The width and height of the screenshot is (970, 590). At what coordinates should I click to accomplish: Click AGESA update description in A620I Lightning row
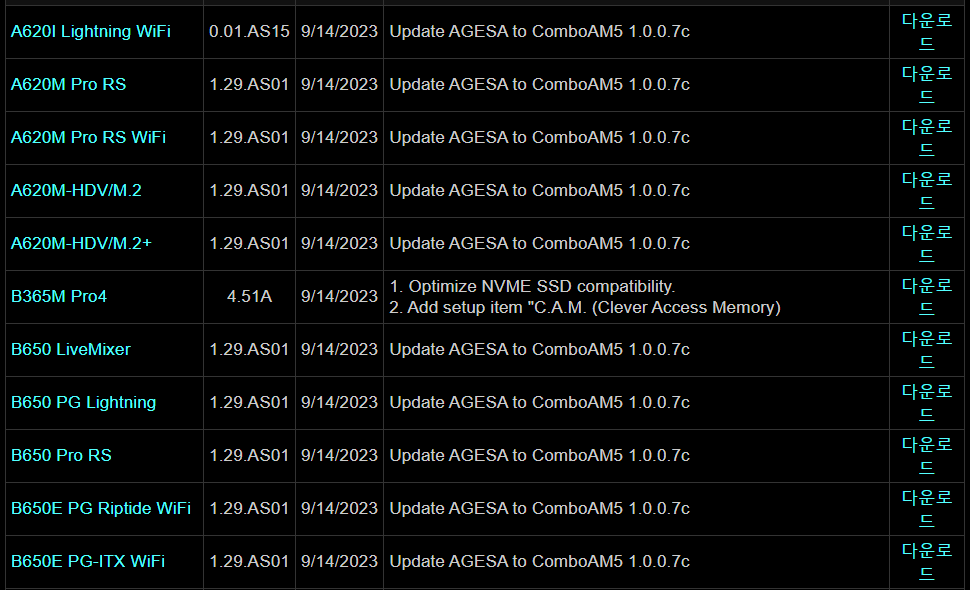(x=539, y=32)
